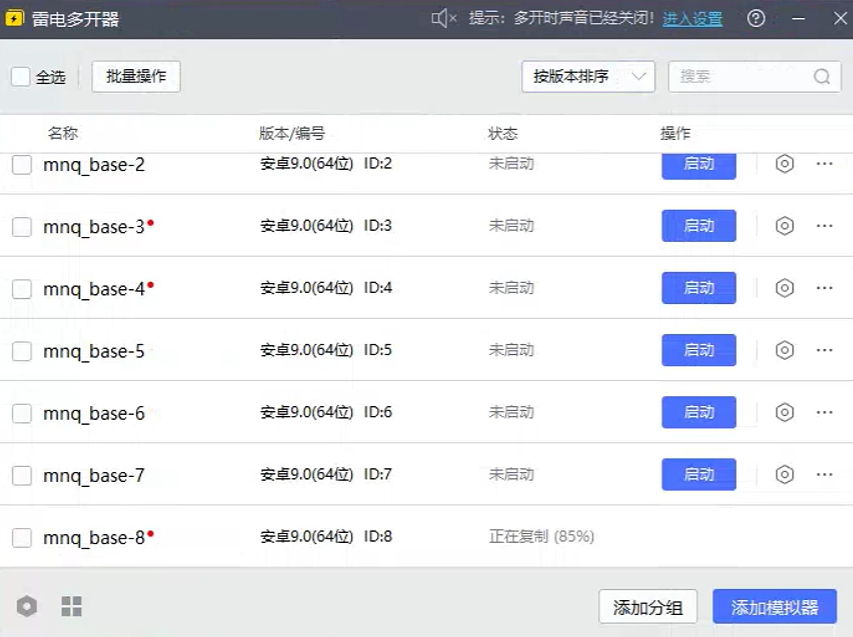Select the mnq_base-3 emulator name

94,227
